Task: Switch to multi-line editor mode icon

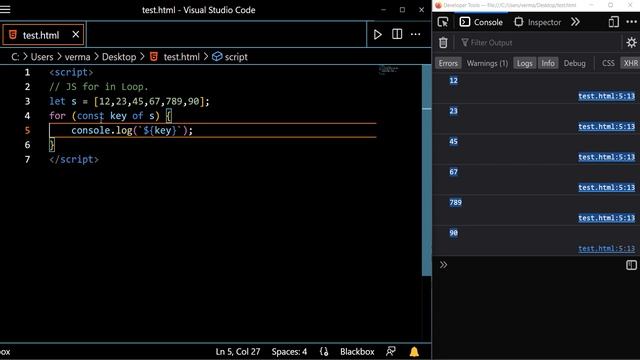Action: pyautogui.click(x=631, y=265)
